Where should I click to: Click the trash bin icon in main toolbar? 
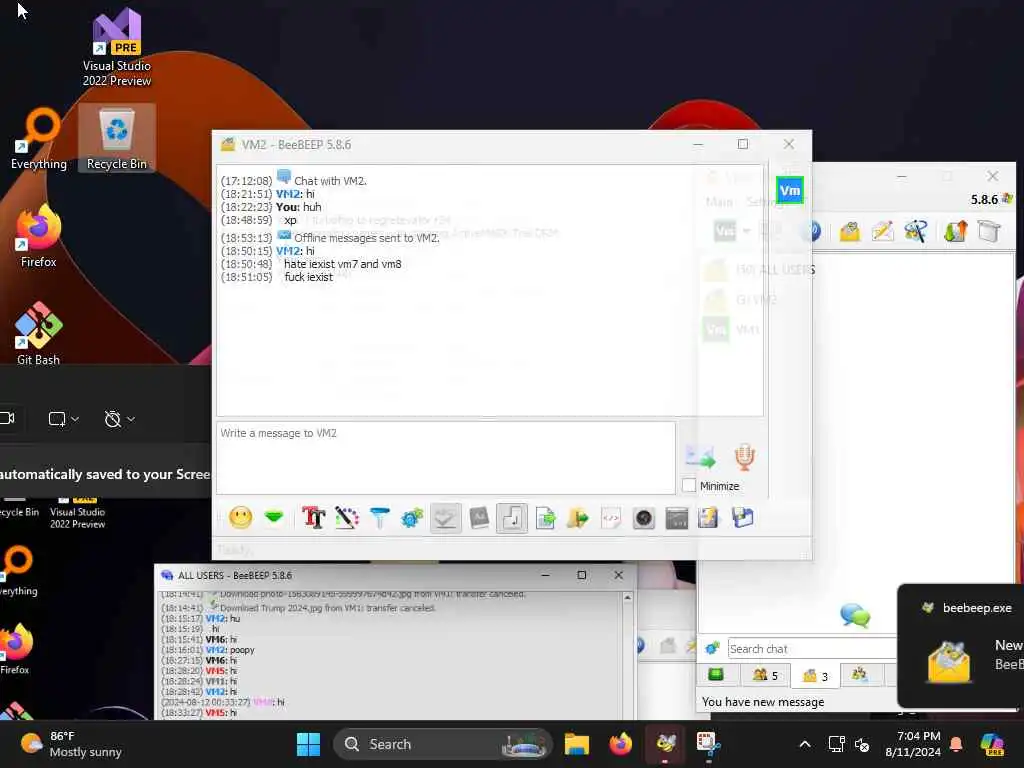(989, 231)
